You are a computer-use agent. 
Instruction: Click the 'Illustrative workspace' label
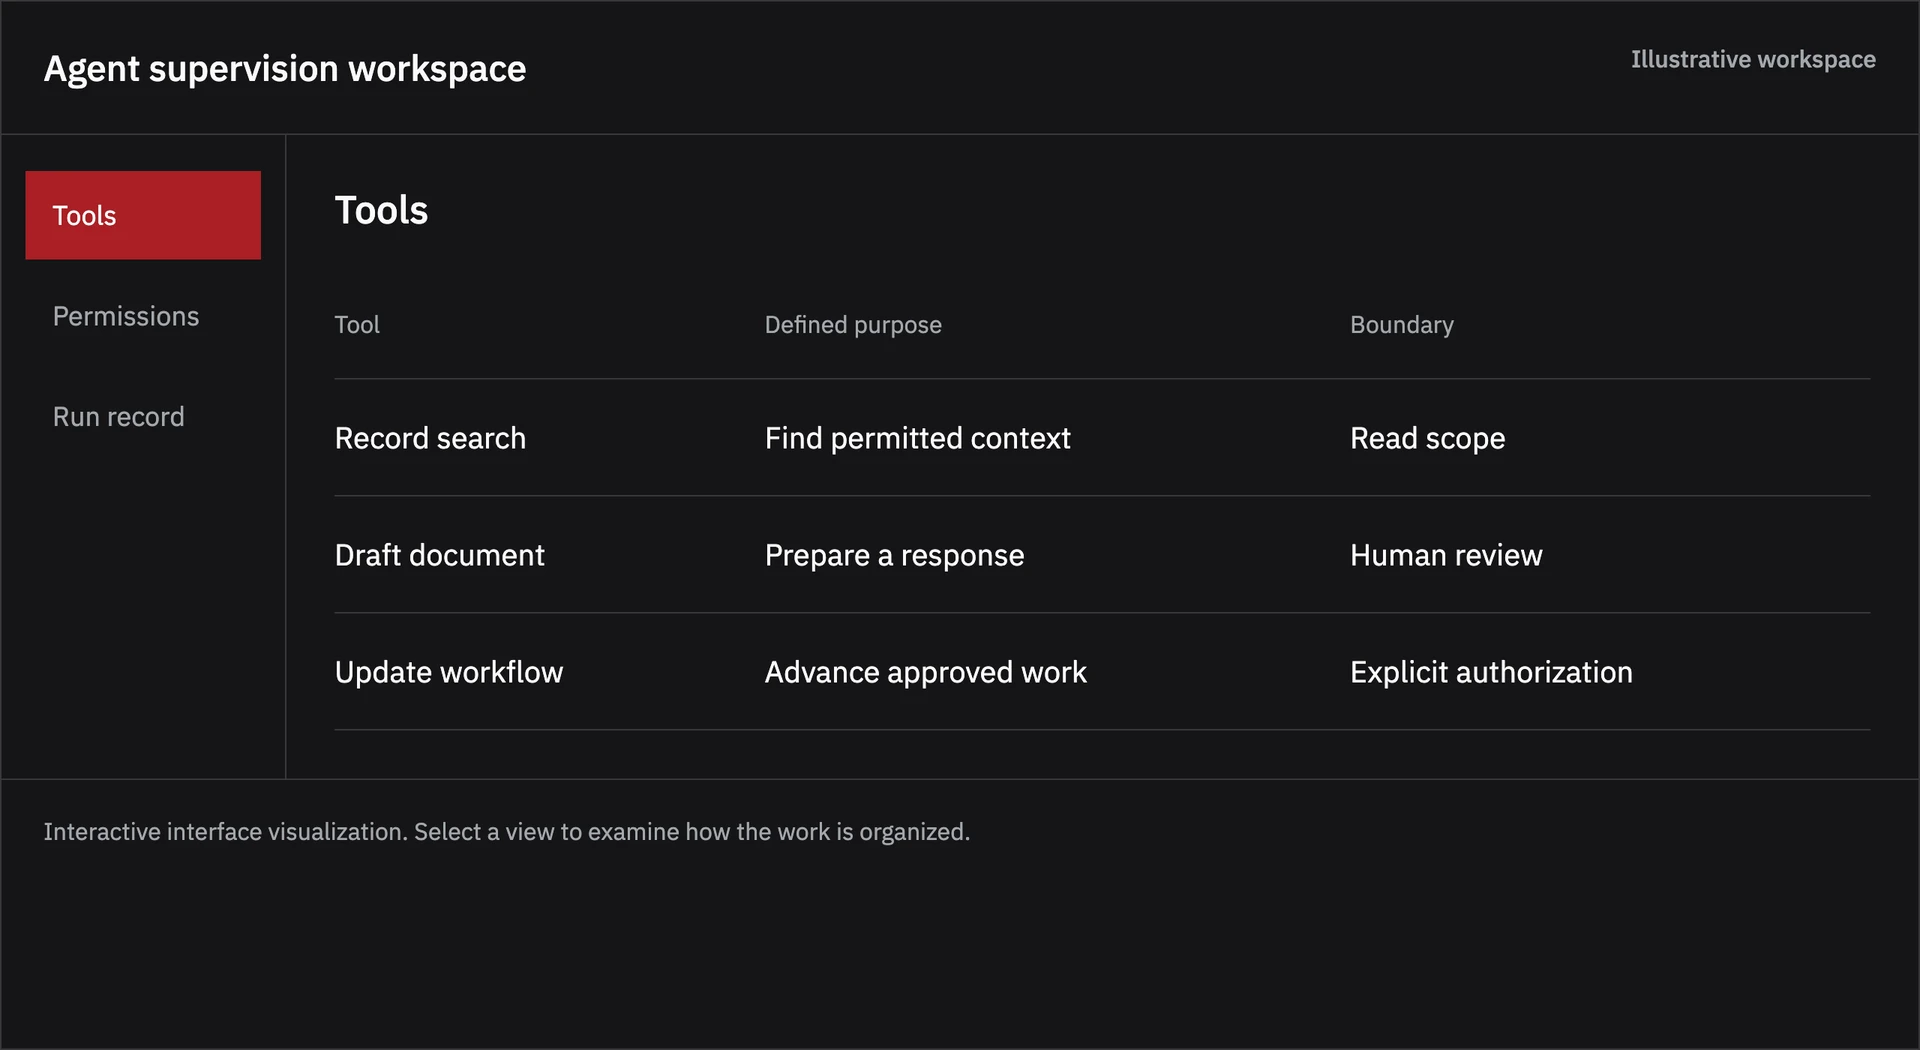(x=1753, y=59)
